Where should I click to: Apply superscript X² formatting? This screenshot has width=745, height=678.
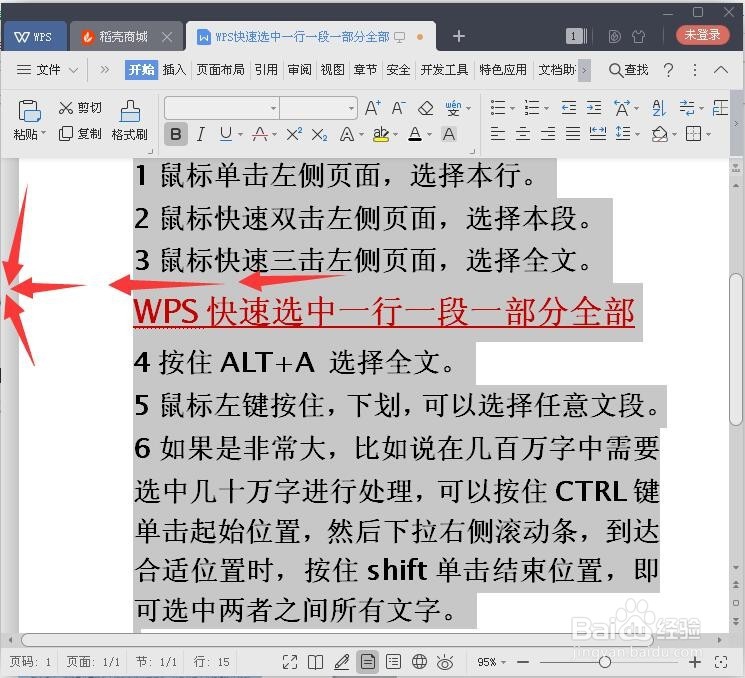tap(294, 134)
